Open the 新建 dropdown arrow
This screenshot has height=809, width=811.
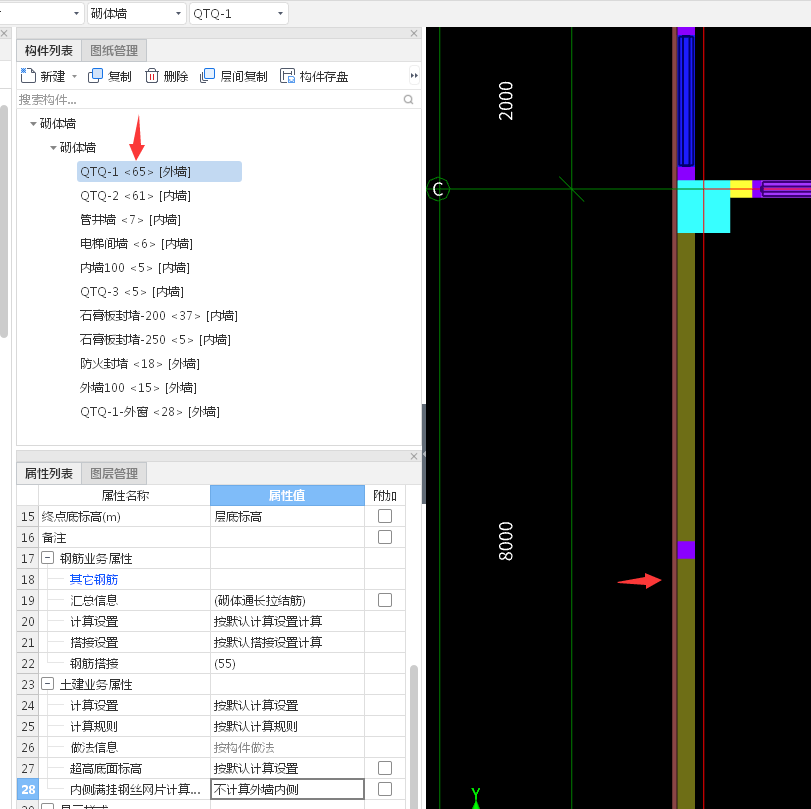point(74,77)
